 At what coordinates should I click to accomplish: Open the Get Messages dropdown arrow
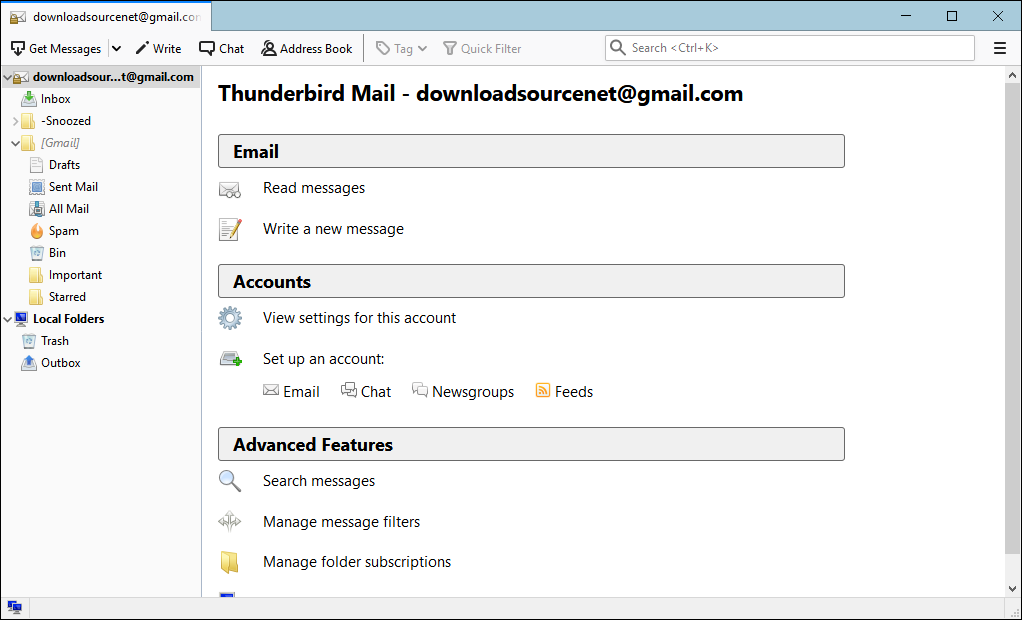(116, 48)
